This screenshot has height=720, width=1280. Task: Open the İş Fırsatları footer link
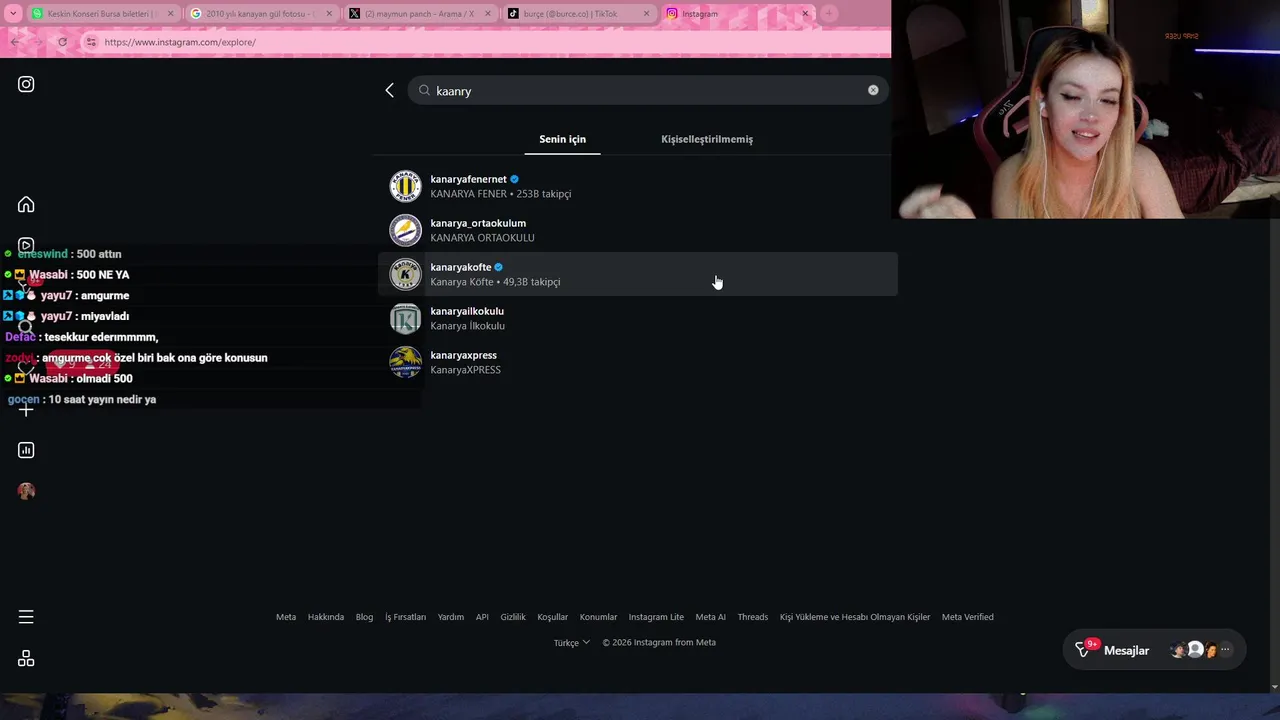[405, 617]
